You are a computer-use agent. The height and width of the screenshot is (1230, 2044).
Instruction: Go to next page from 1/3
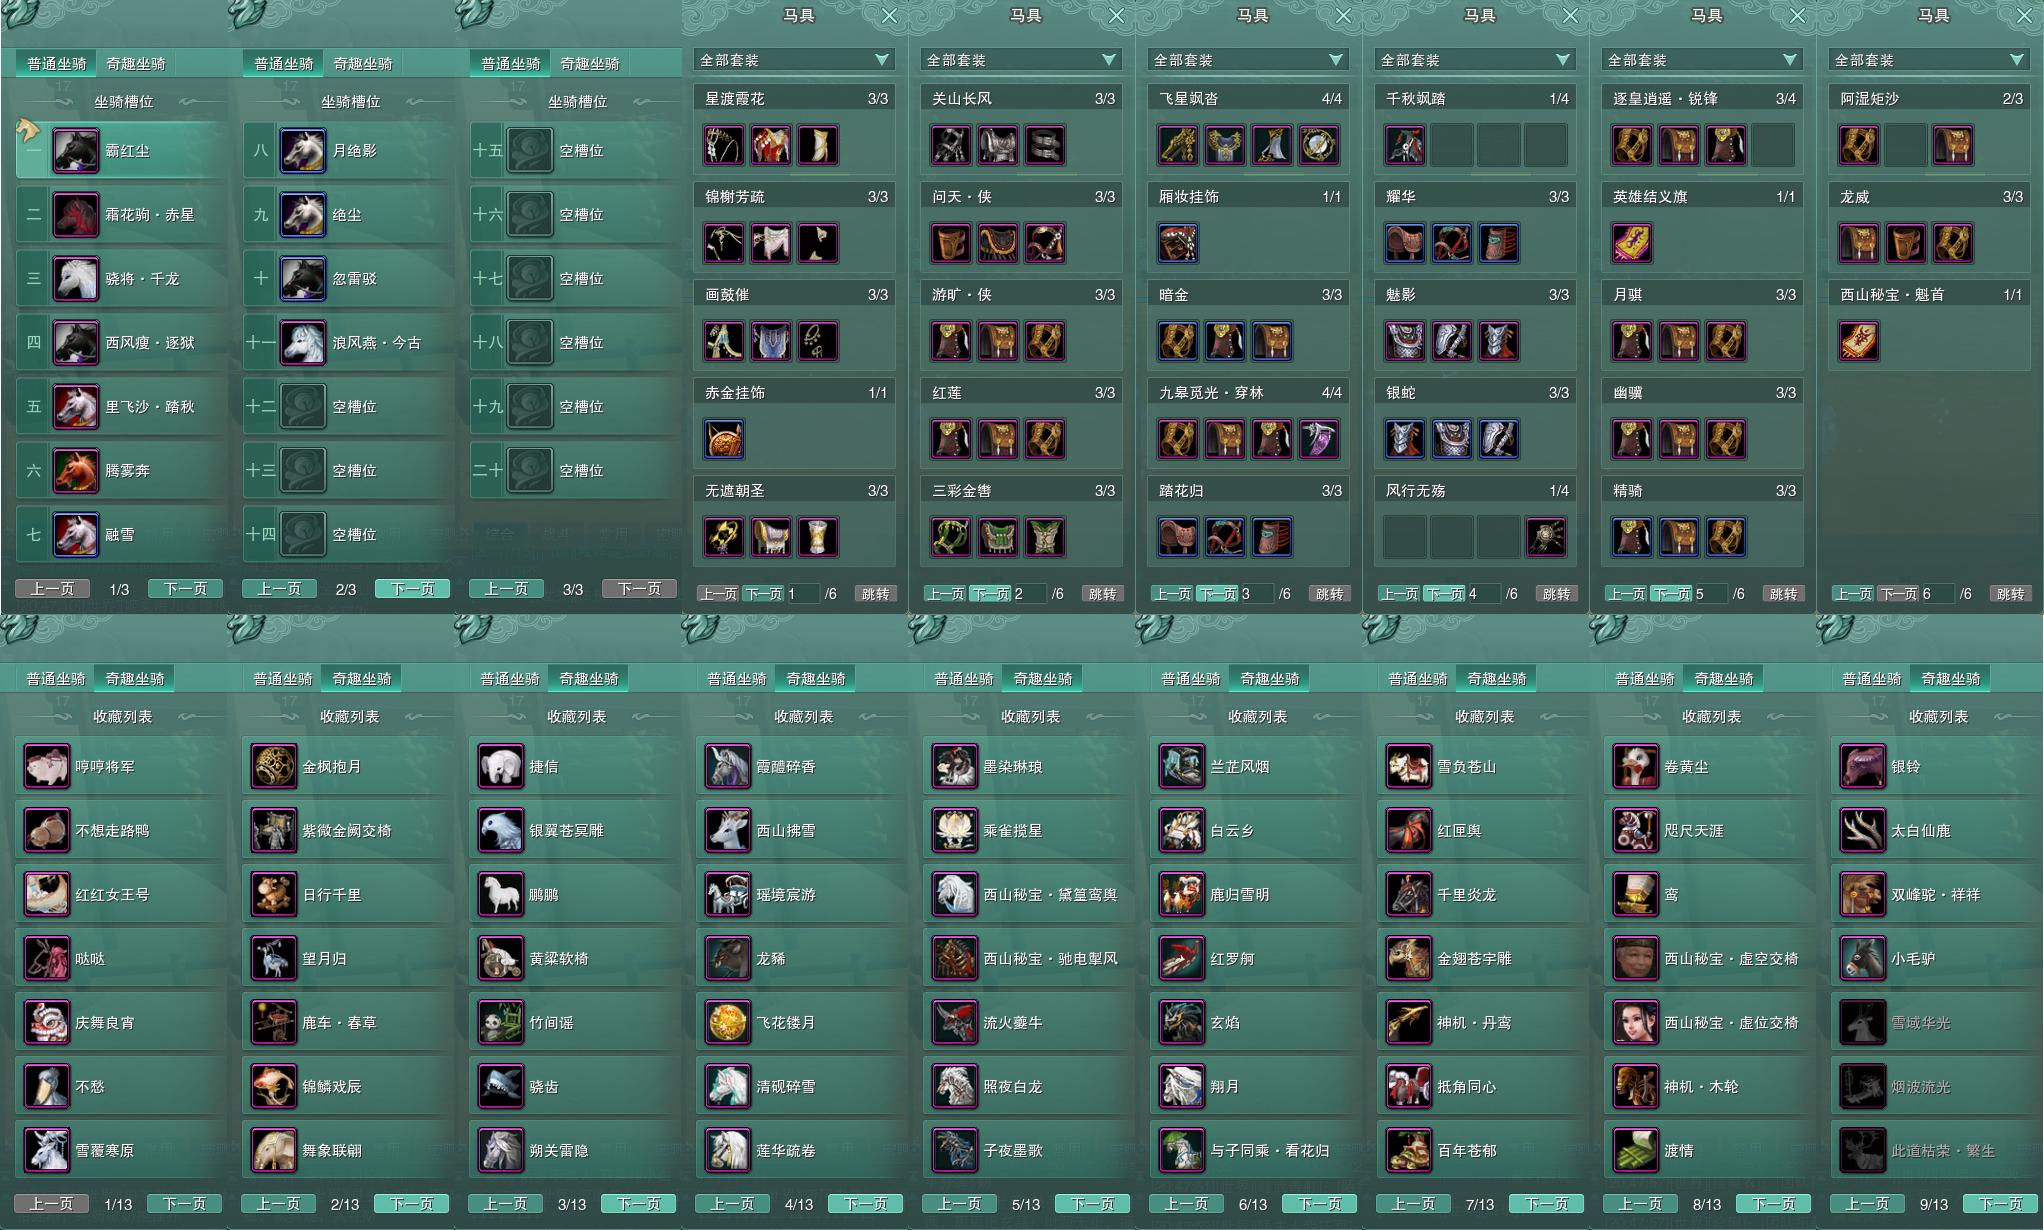(x=185, y=589)
